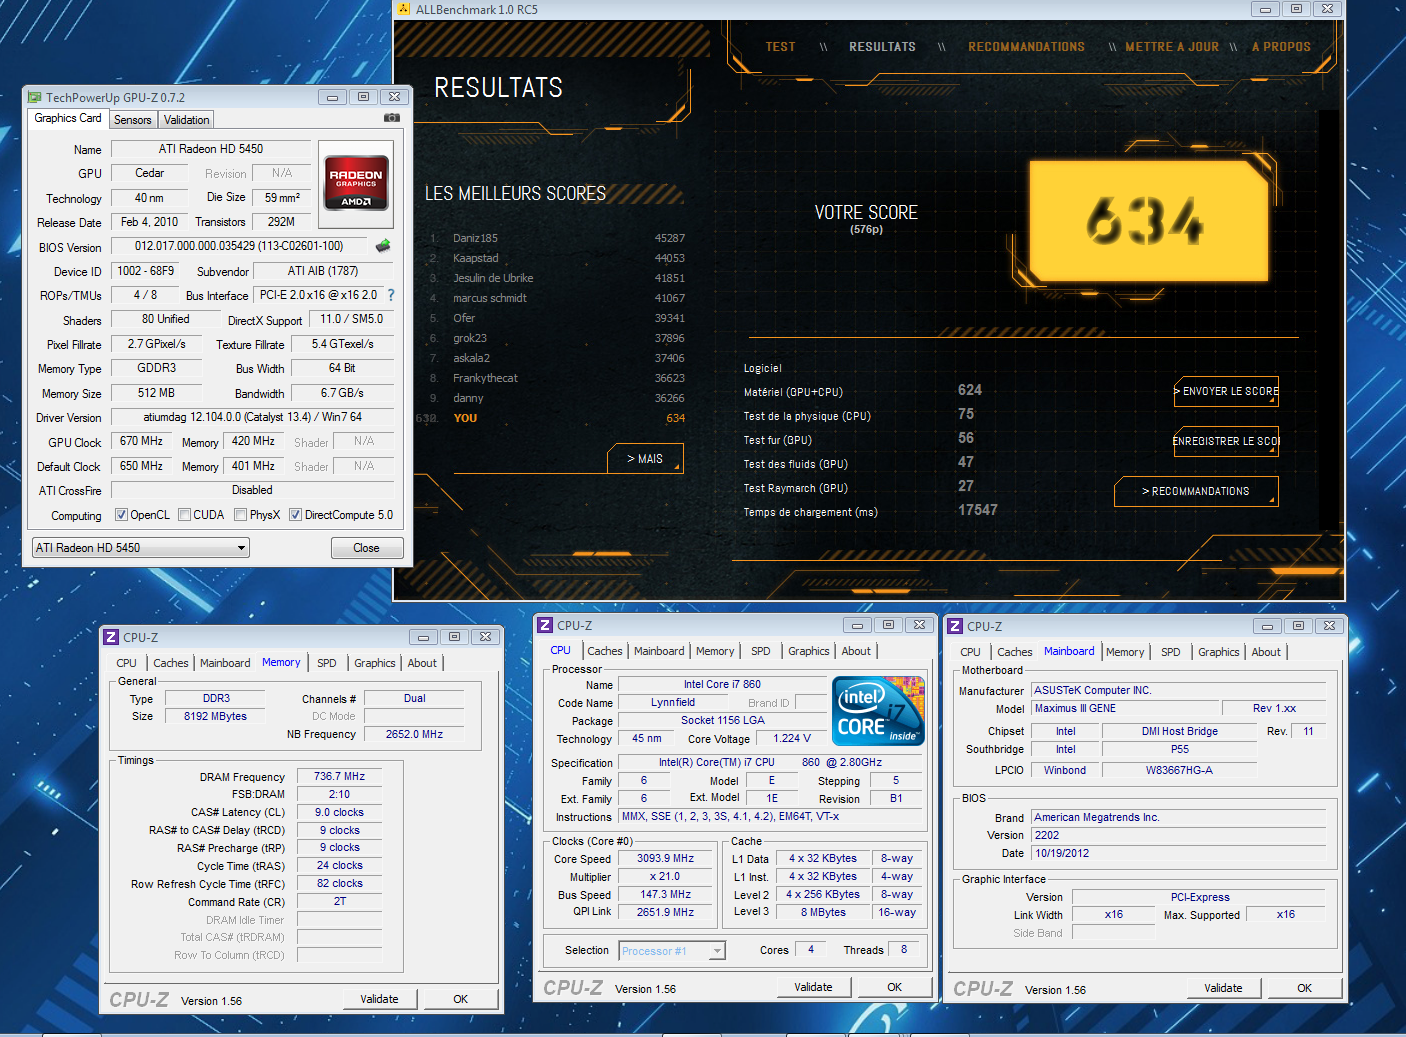Screen dimensions: 1406x1037
Task: Open the ATI Radeon HD 5450 GPU dropdown
Action: (x=141, y=548)
